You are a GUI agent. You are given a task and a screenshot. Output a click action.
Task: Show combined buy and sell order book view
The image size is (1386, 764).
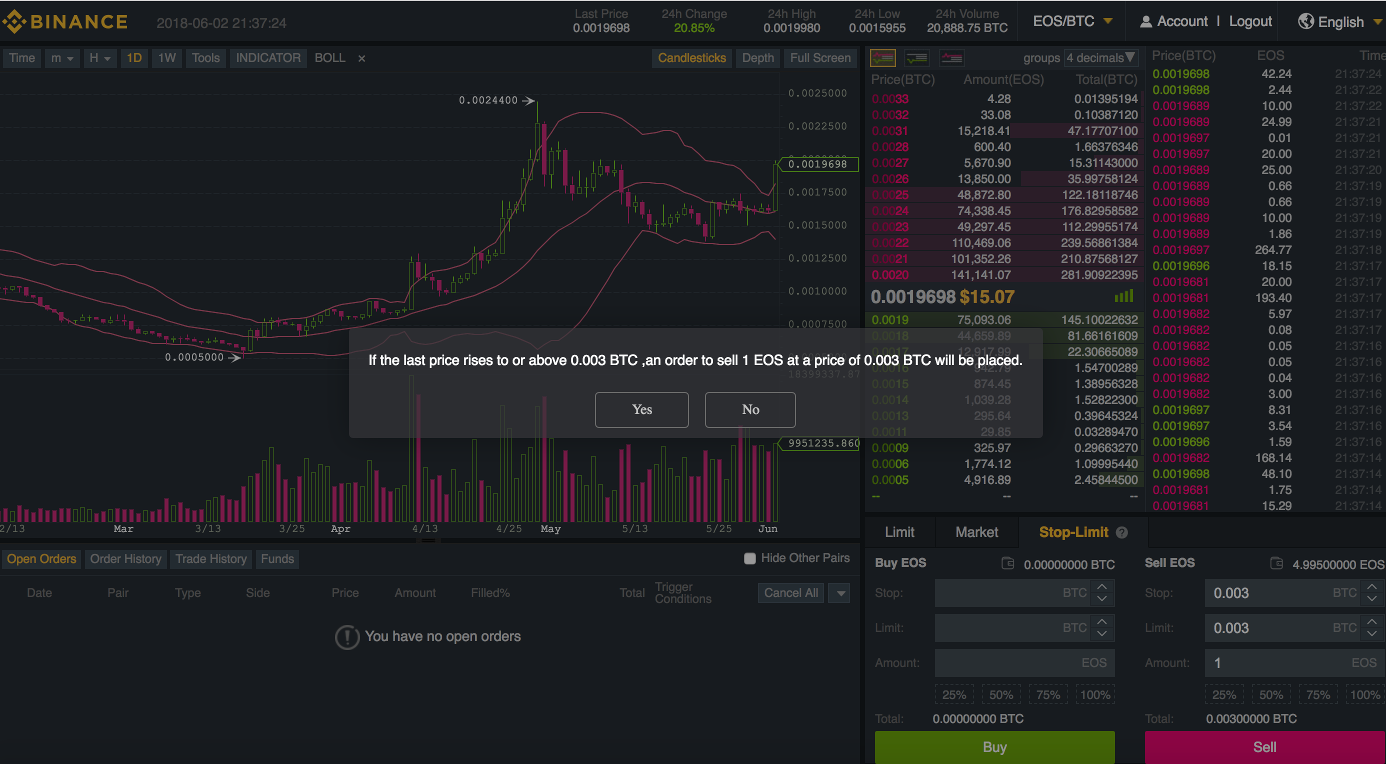click(883, 58)
